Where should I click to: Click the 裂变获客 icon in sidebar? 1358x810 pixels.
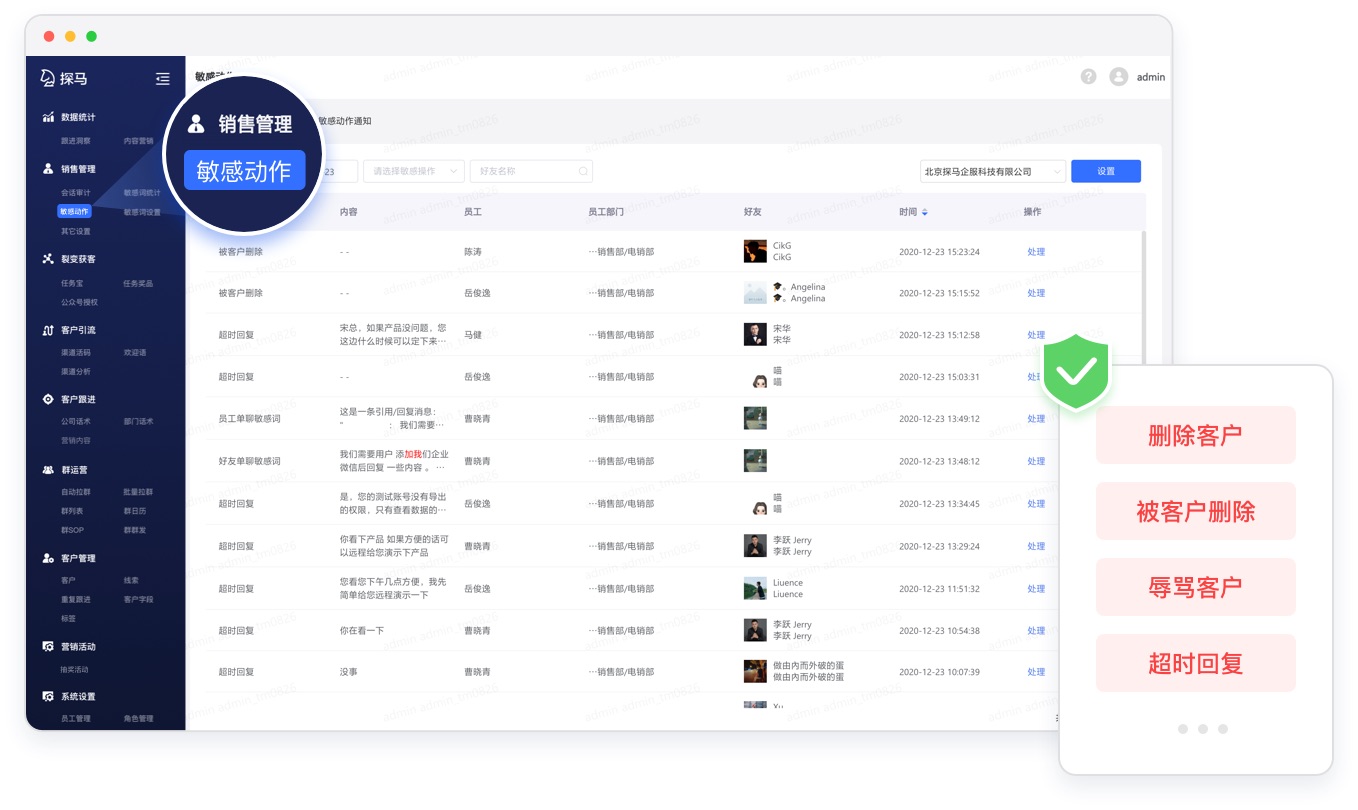(x=48, y=259)
